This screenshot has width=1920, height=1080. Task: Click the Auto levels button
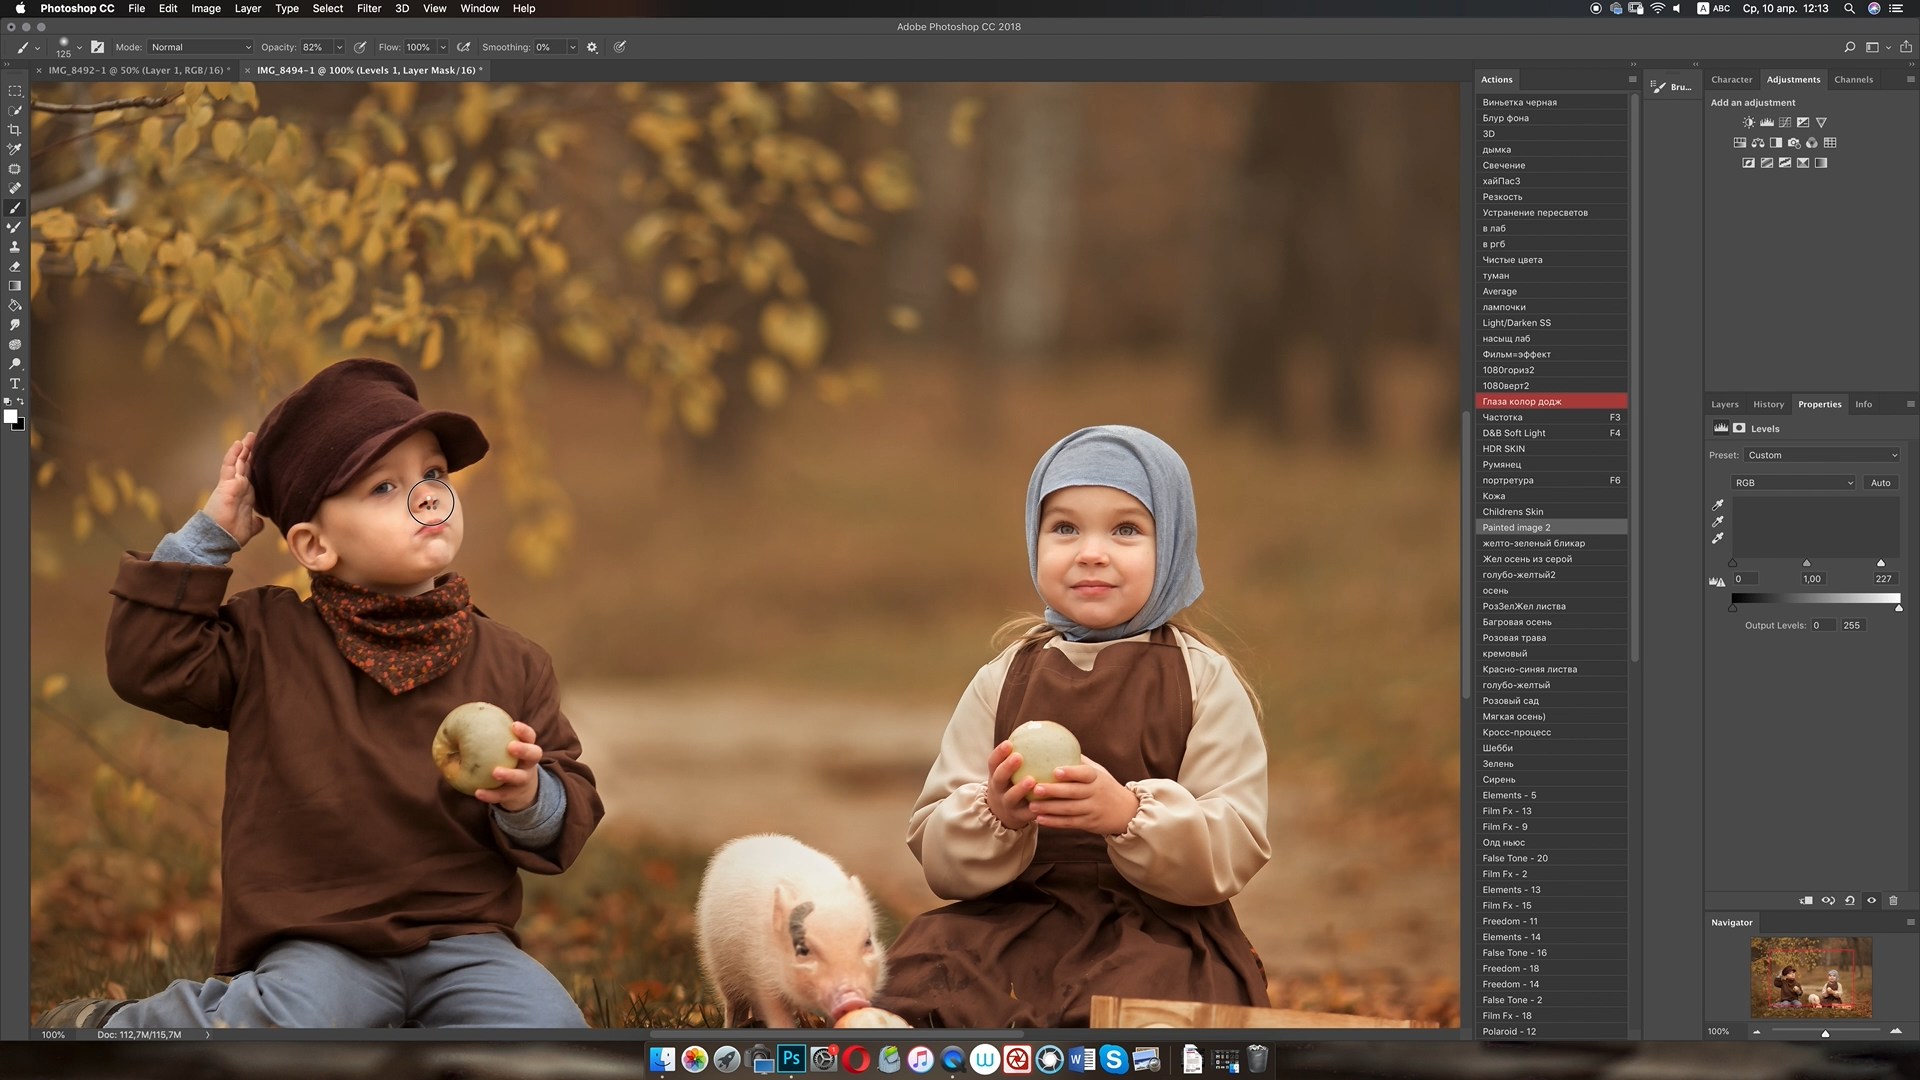tap(1880, 483)
